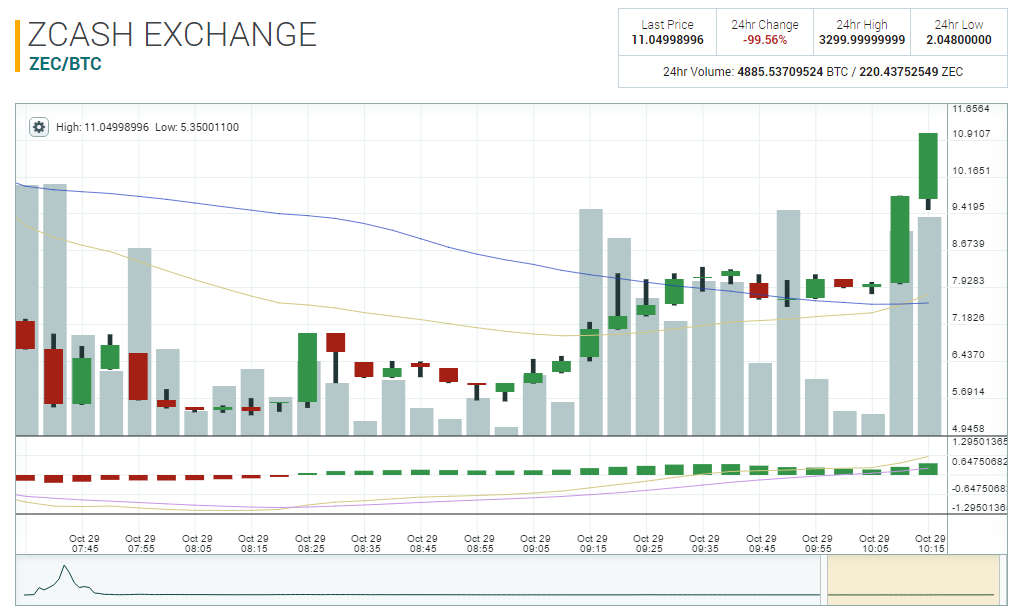The height and width of the screenshot is (615, 1017).
Task: Click the 10:05 time axis label
Action: 874,544
